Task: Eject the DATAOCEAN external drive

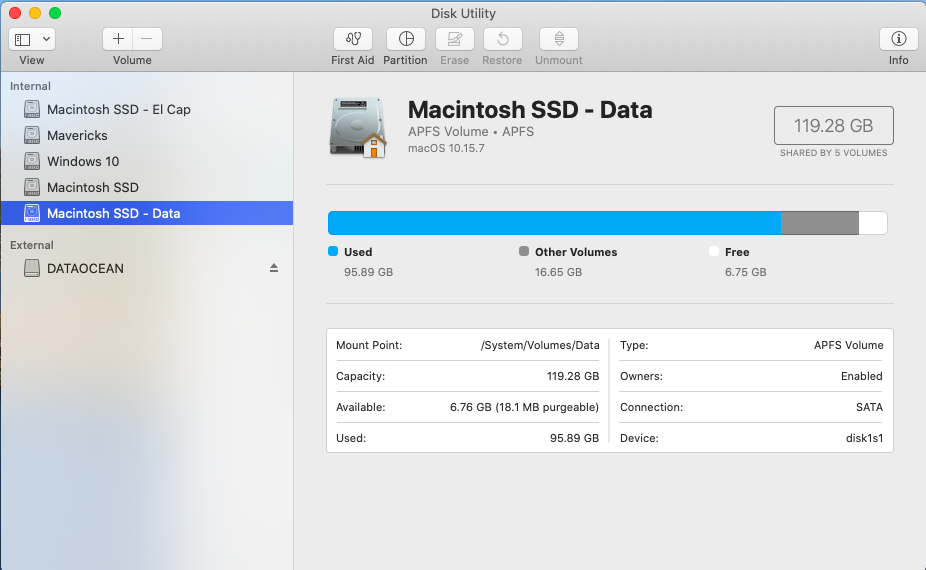Action: (274, 268)
